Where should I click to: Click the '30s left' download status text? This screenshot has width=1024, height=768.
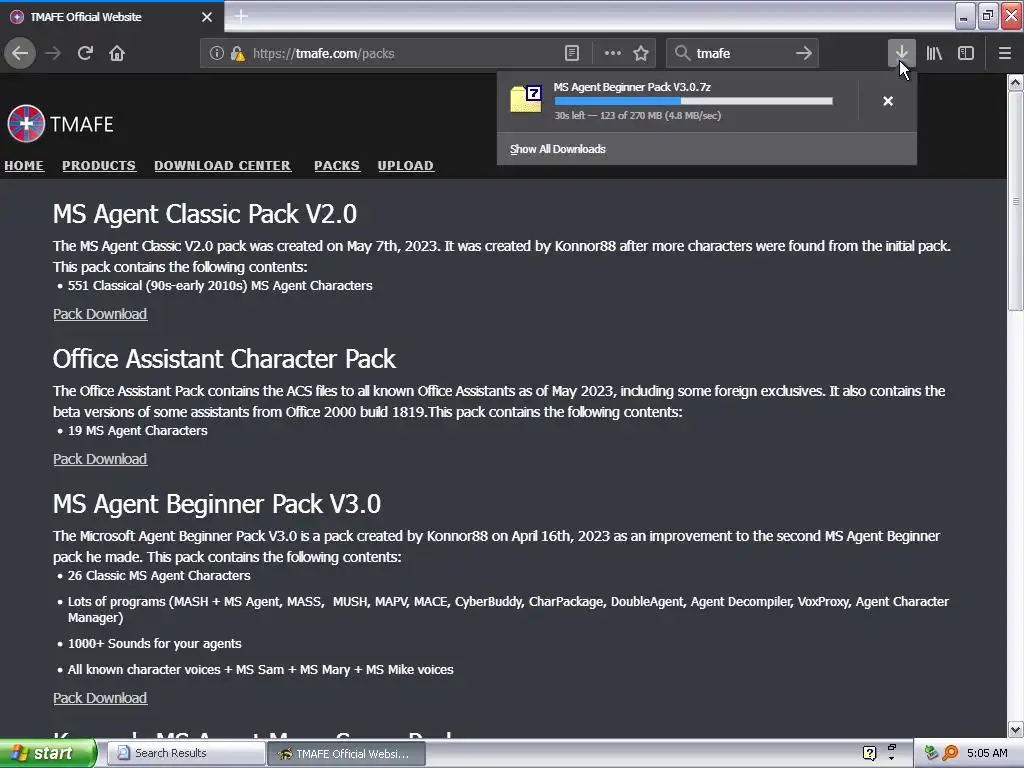[637, 116]
